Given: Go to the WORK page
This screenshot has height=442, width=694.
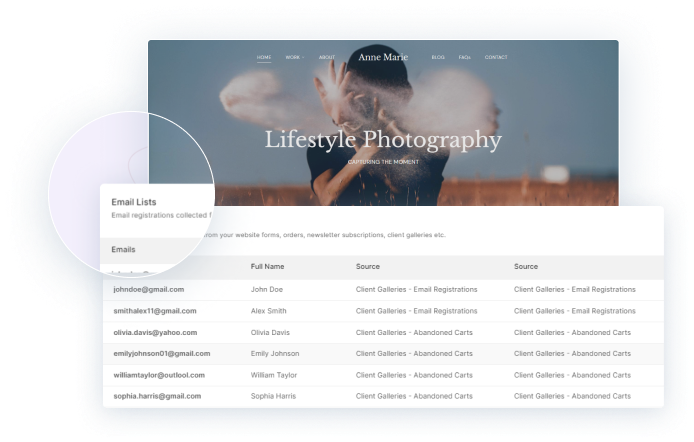Looking at the screenshot, I should coord(293,57).
